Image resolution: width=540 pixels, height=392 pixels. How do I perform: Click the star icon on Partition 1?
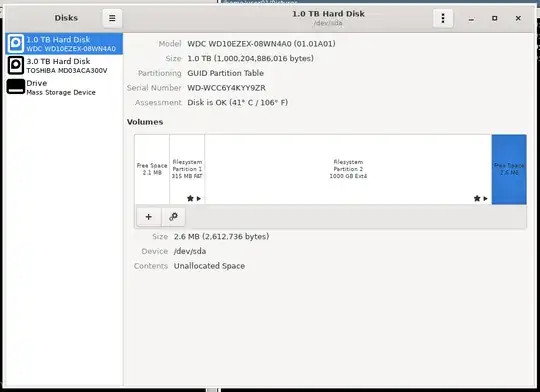coord(190,198)
